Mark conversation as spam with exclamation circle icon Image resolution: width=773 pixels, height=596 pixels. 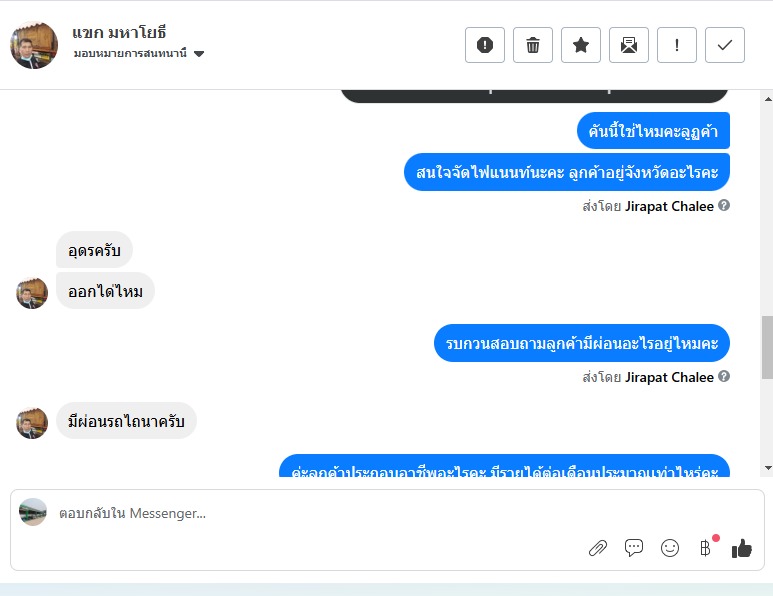485,45
